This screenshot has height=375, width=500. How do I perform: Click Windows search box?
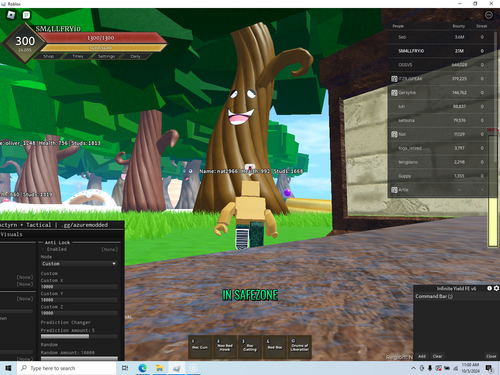click(67, 368)
